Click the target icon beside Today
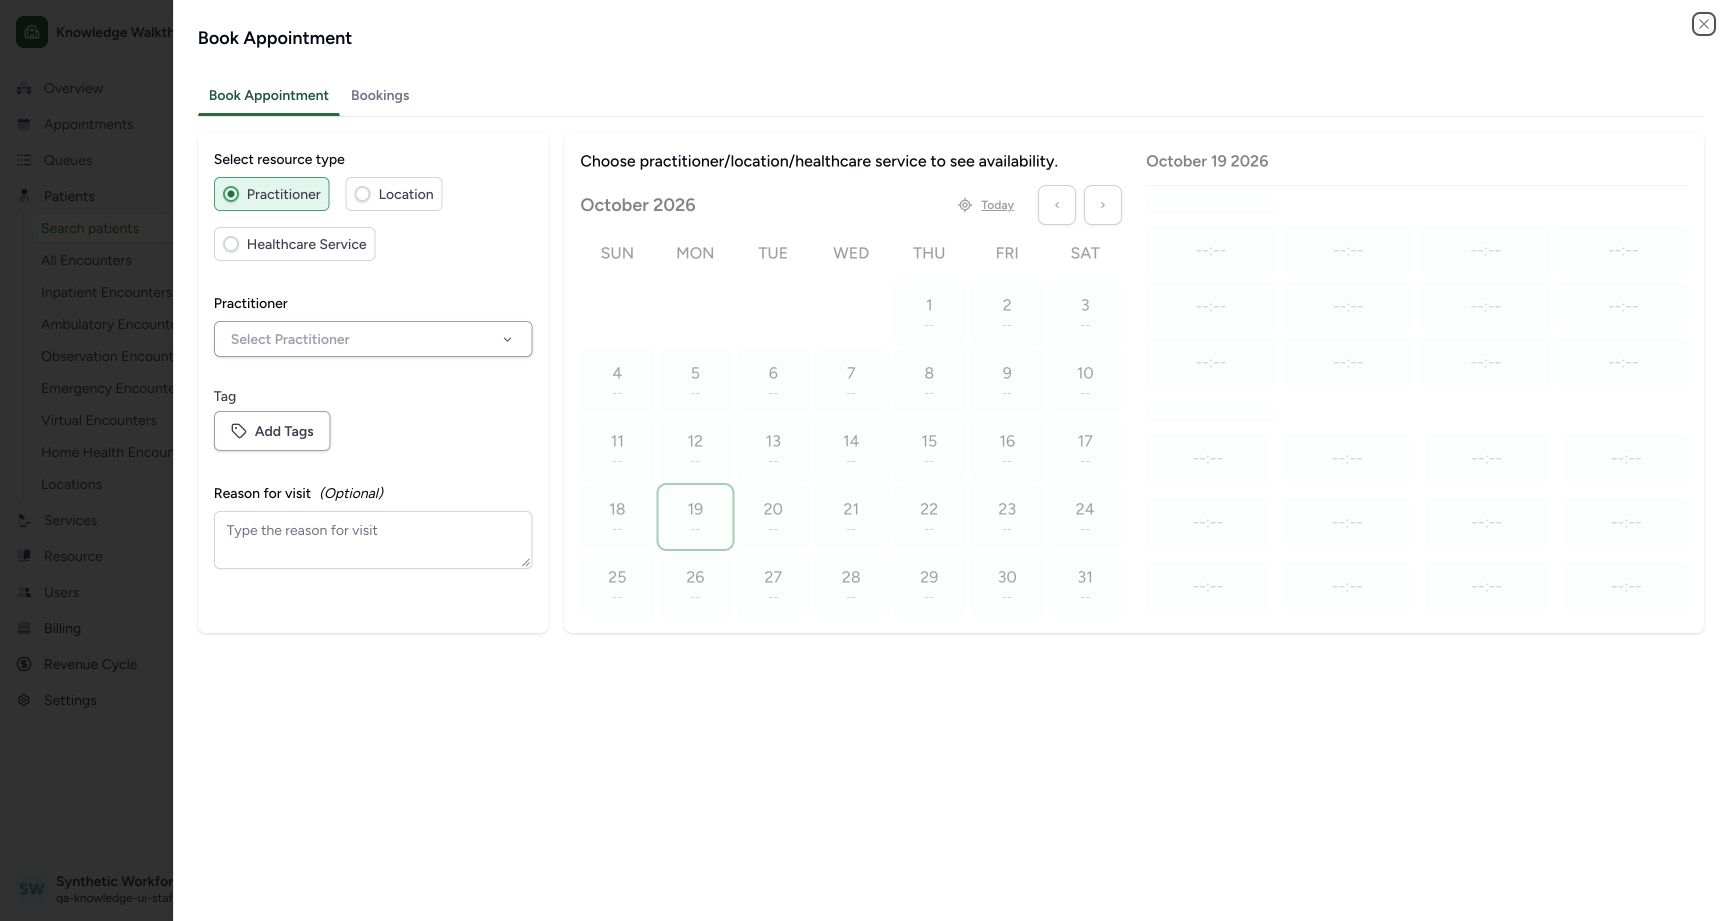The width and height of the screenshot is (1728, 921). [965, 205]
